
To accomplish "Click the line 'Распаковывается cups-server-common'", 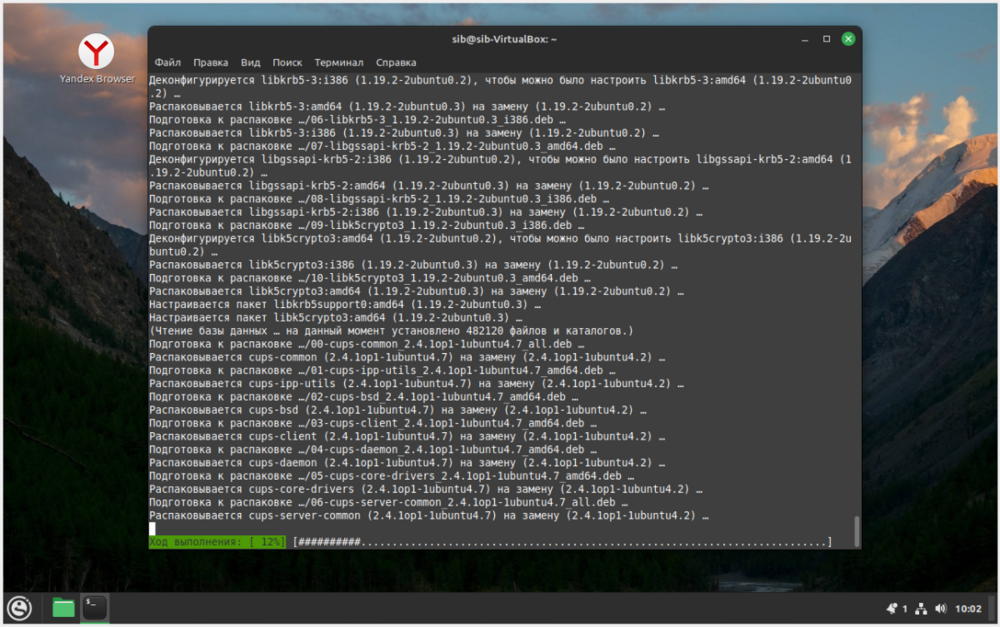I will [429, 516].
